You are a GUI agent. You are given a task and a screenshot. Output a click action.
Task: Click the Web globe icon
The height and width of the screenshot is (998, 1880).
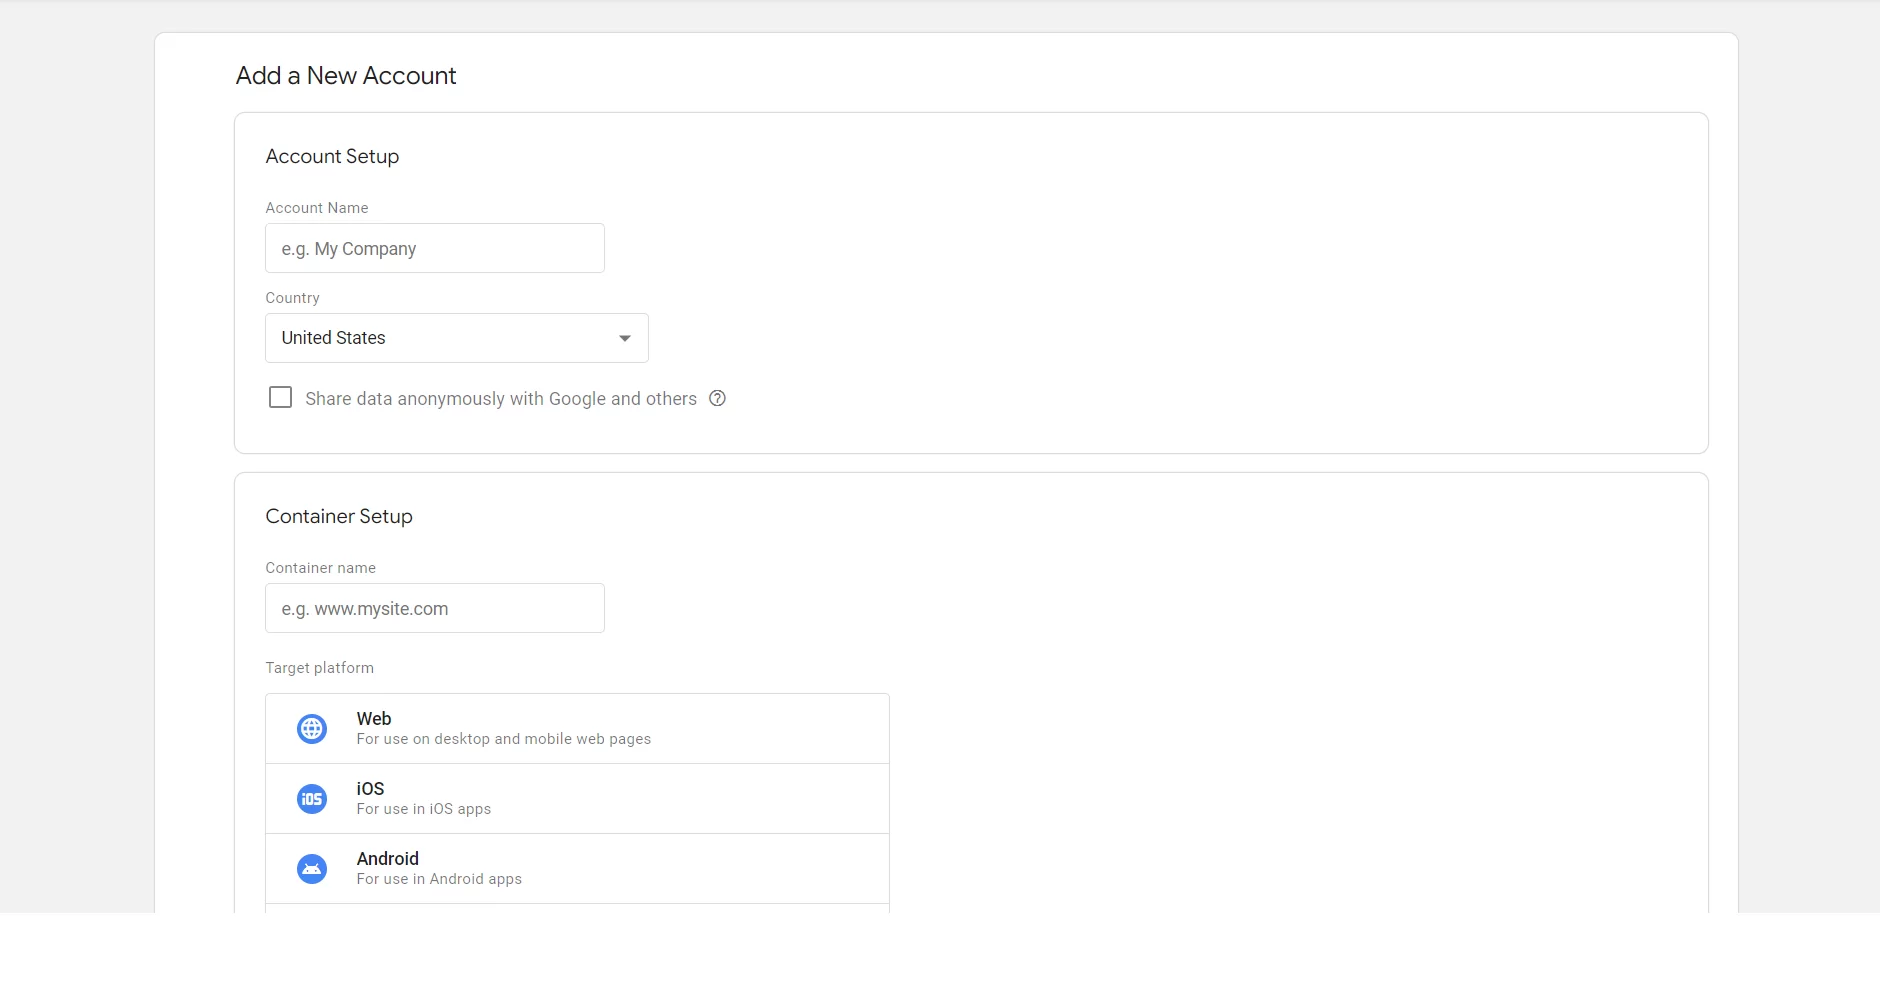coord(312,729)
